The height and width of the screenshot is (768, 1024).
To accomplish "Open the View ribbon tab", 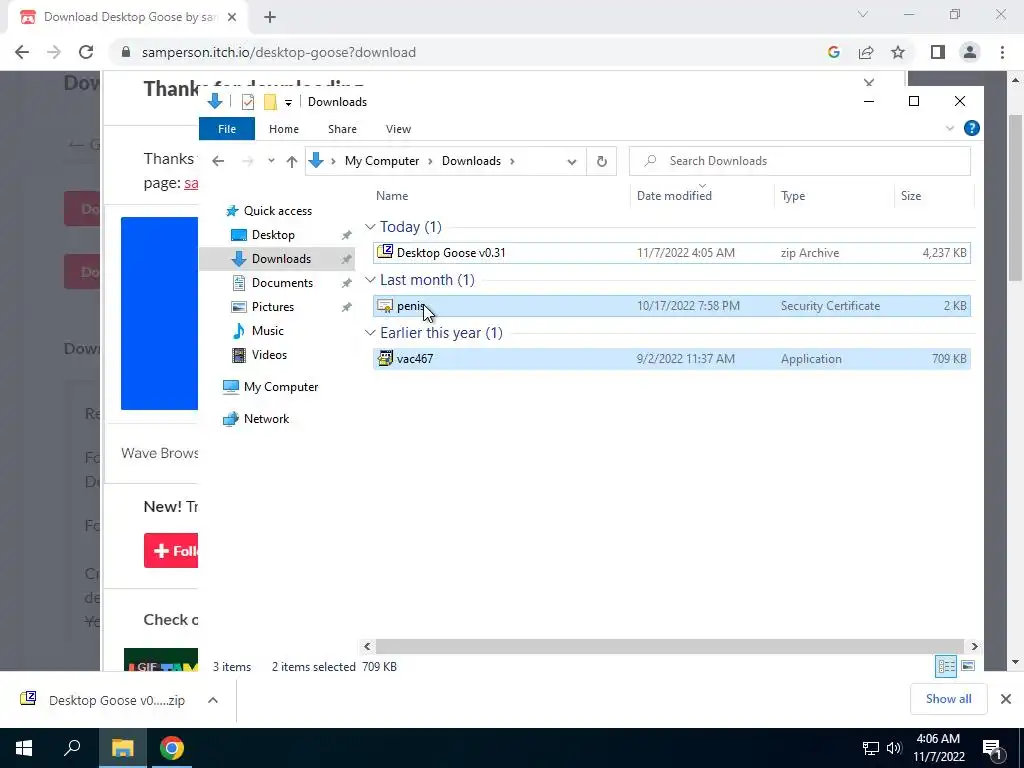I will (x=398, y=129).
